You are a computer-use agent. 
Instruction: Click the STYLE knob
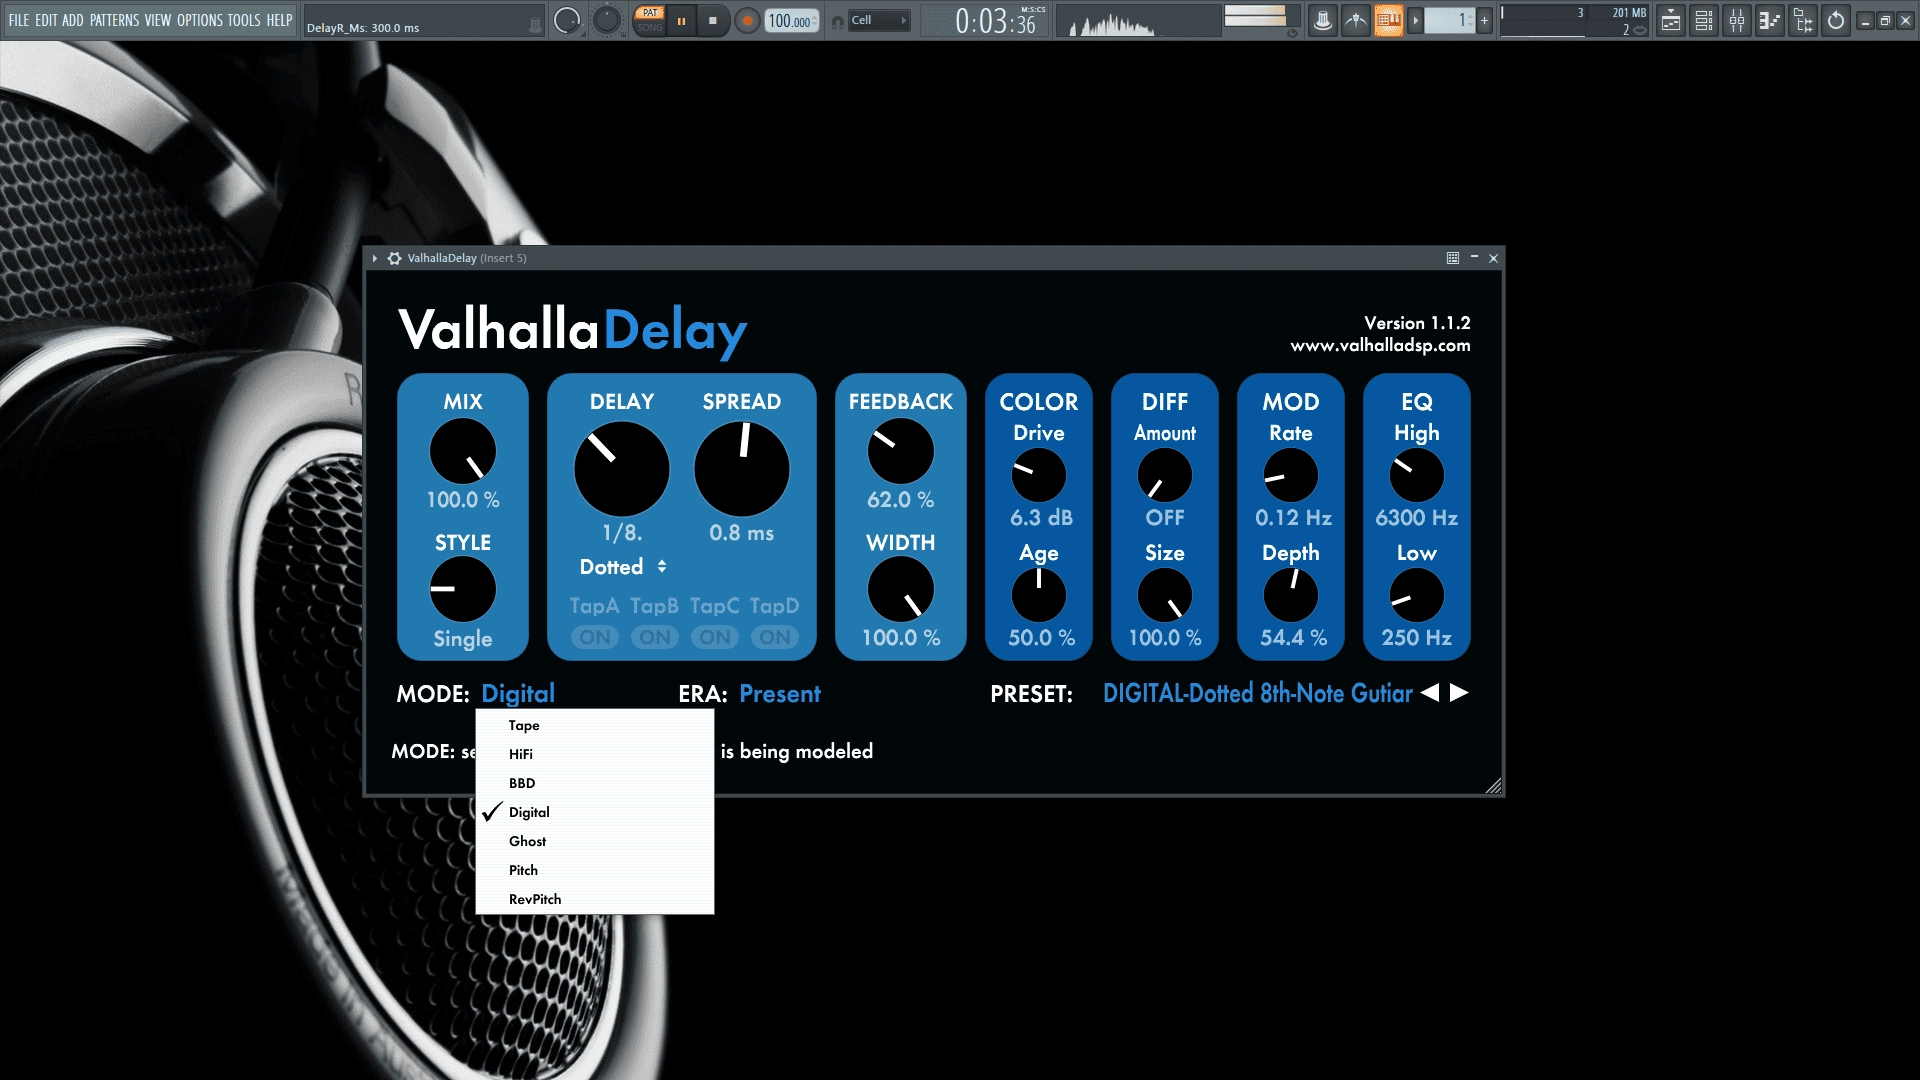click(x=462, y=589)
